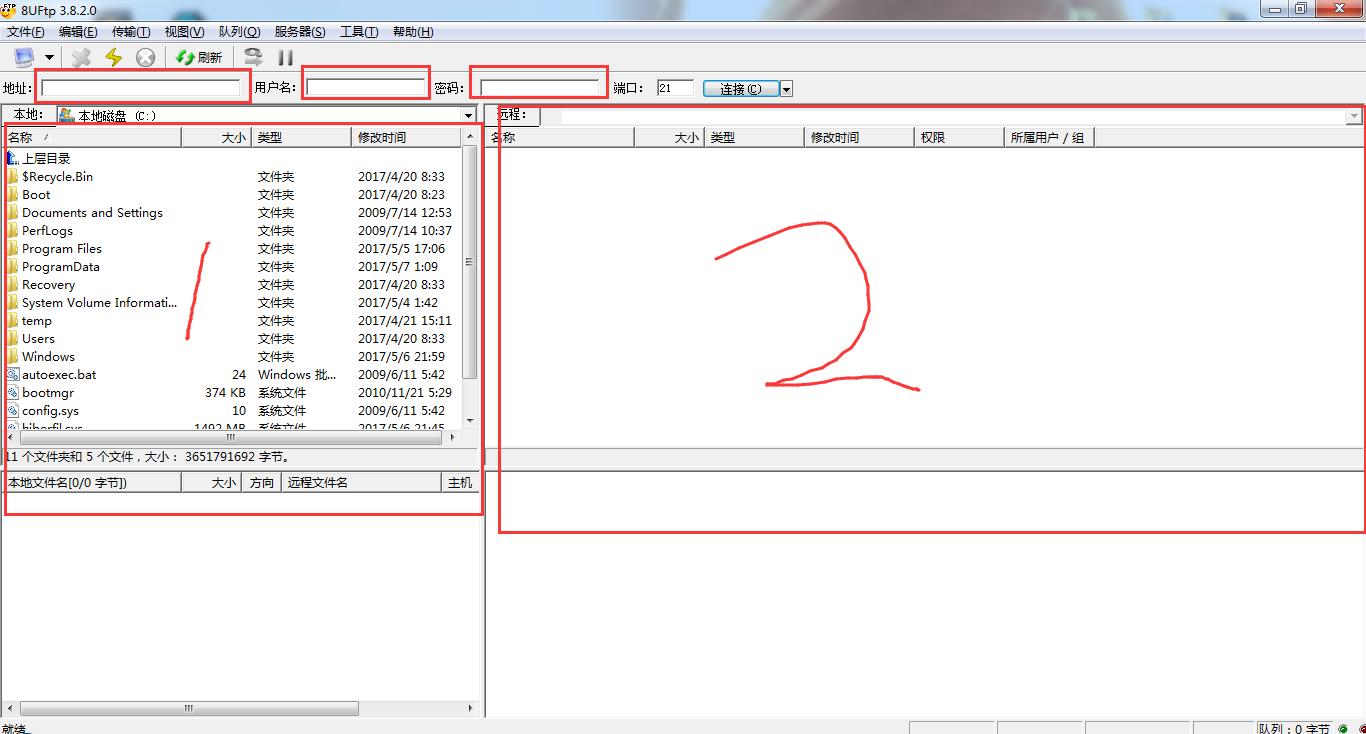The width and height of the screenshot is (1366, 734).
Task: Click the remote pane 权限 column header
Action: 959,137
